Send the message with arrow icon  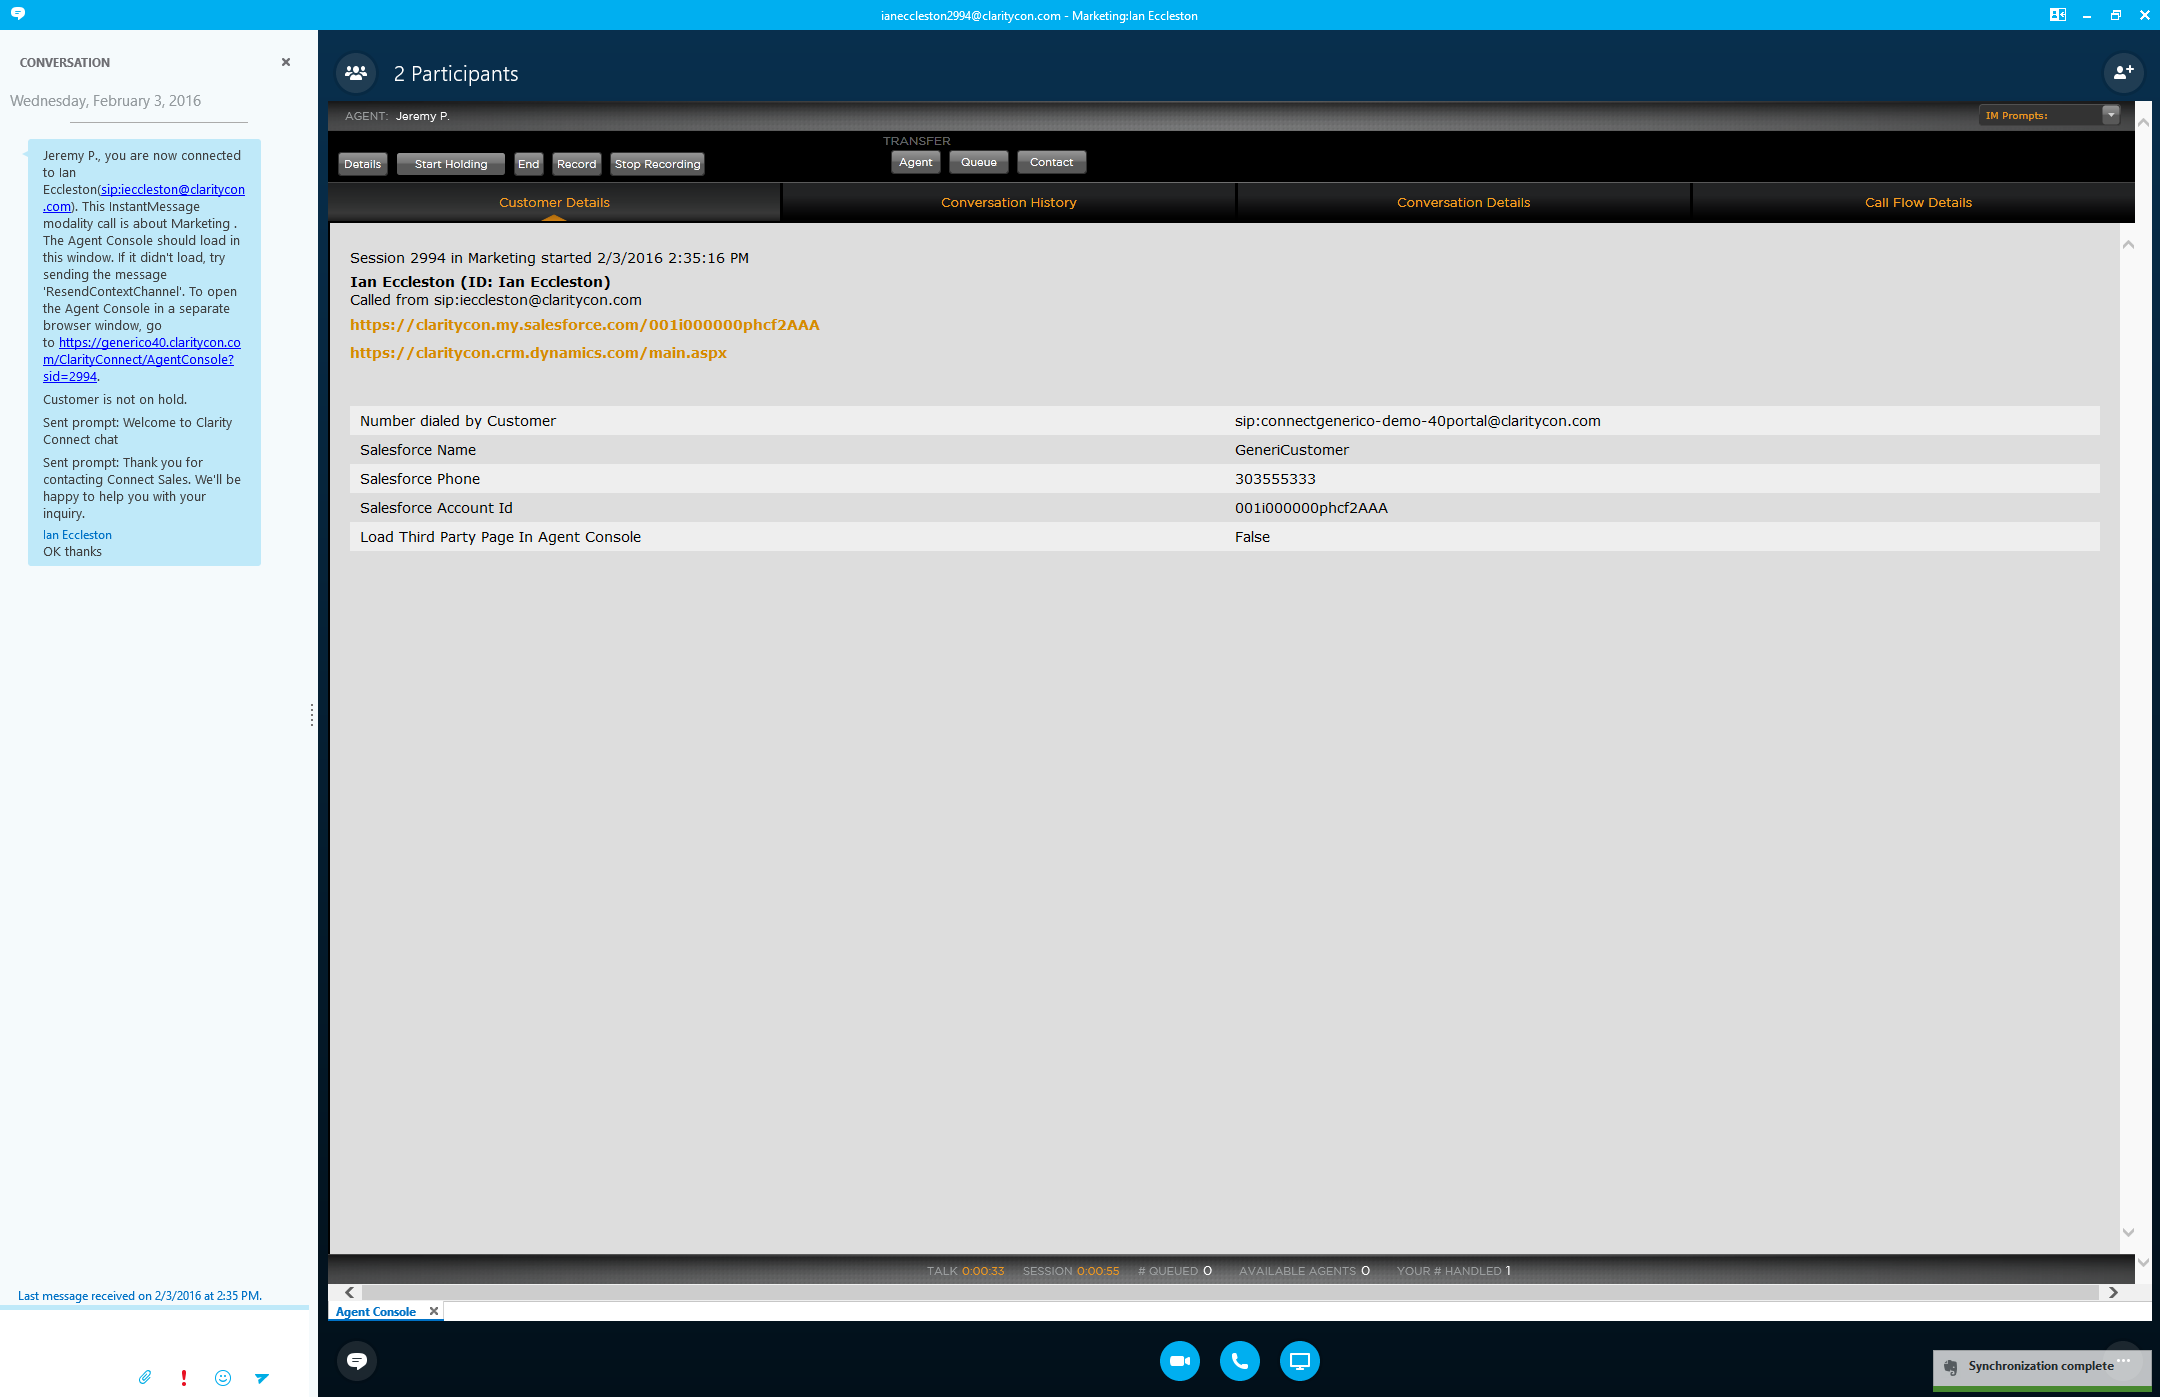point(262,1377)
